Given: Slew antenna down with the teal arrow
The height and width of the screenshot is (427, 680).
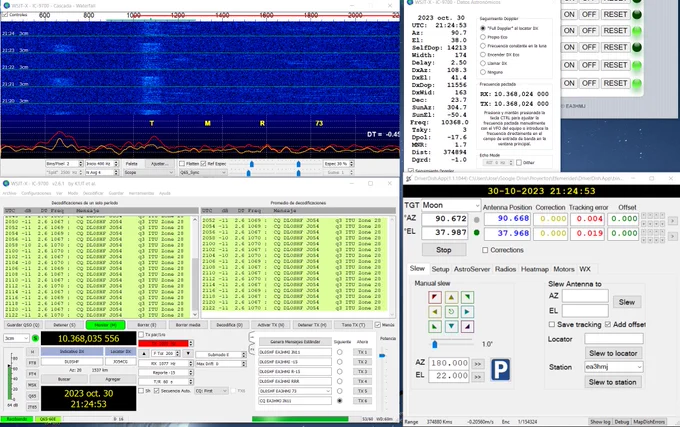Looking at the screenshot, I should 451,326.
